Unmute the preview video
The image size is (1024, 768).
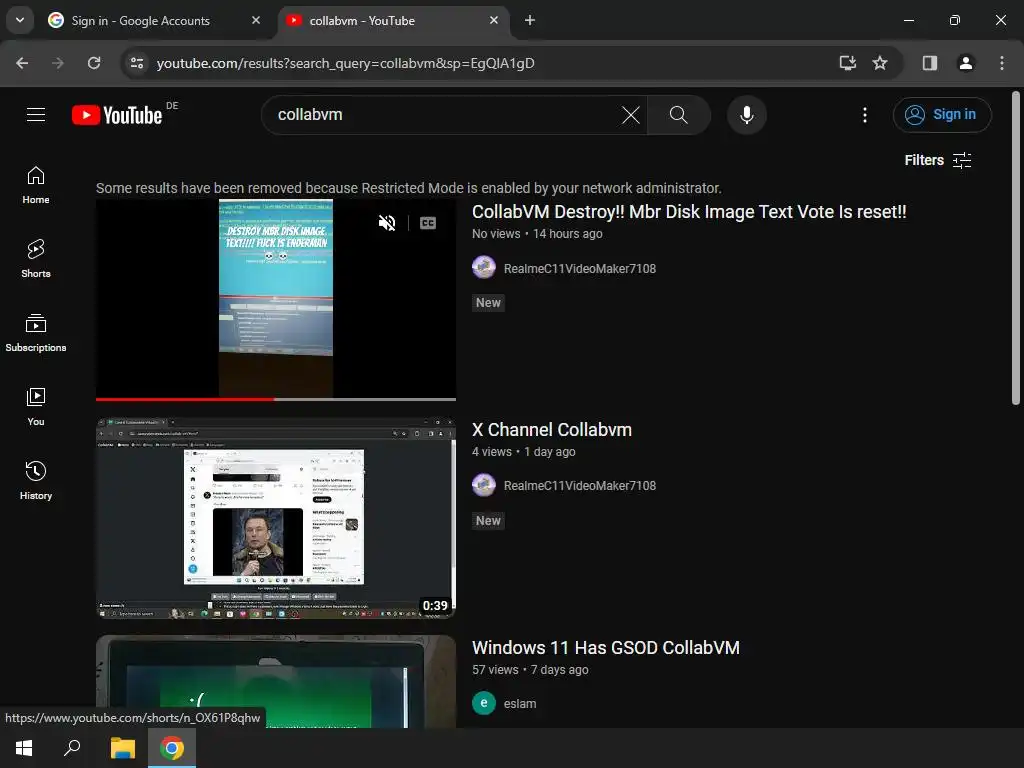click(x=387, y=223)
